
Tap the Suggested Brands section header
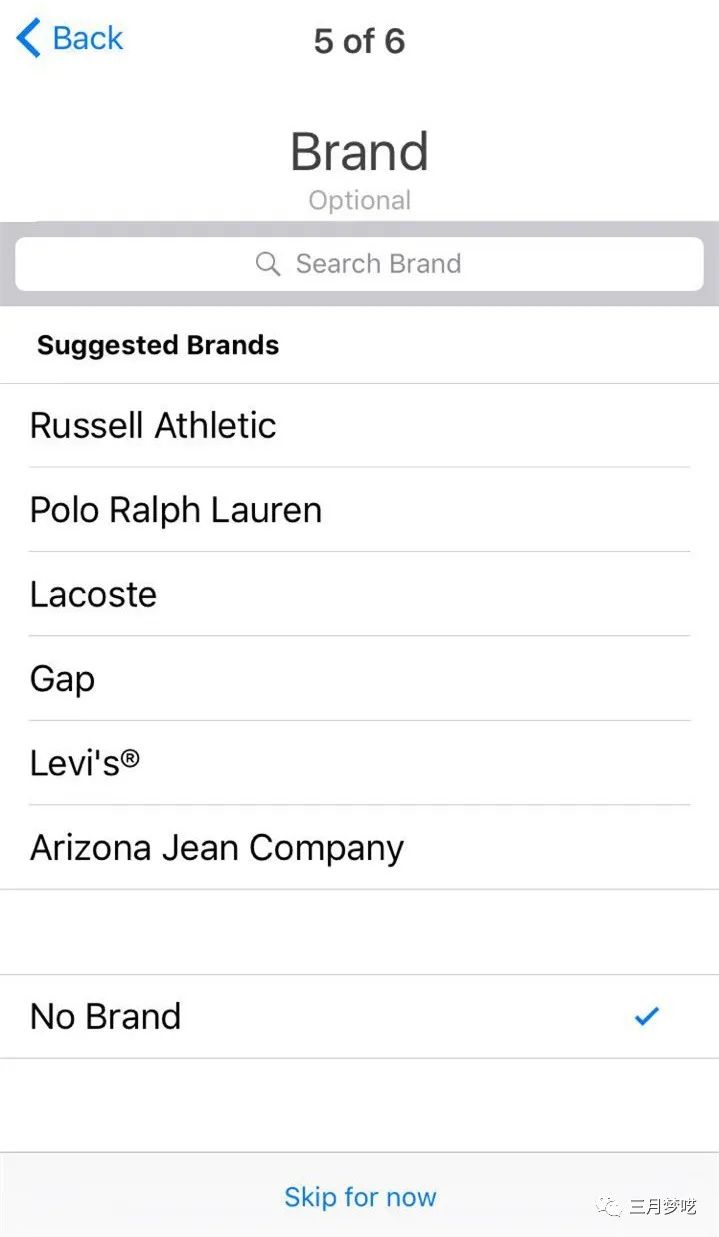[x=158, y=346]
